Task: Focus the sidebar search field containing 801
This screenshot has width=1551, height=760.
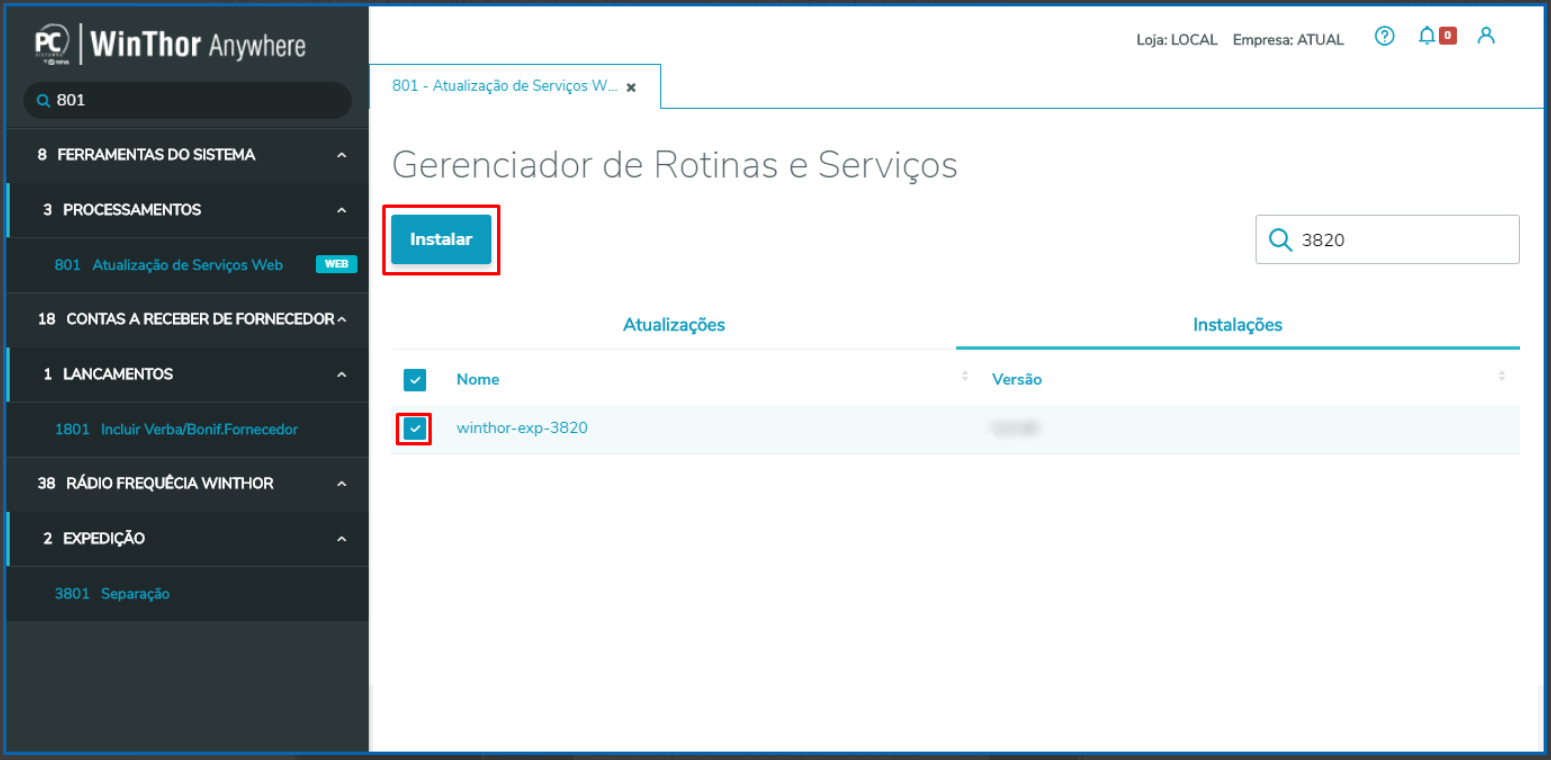Action: (187, 100)
